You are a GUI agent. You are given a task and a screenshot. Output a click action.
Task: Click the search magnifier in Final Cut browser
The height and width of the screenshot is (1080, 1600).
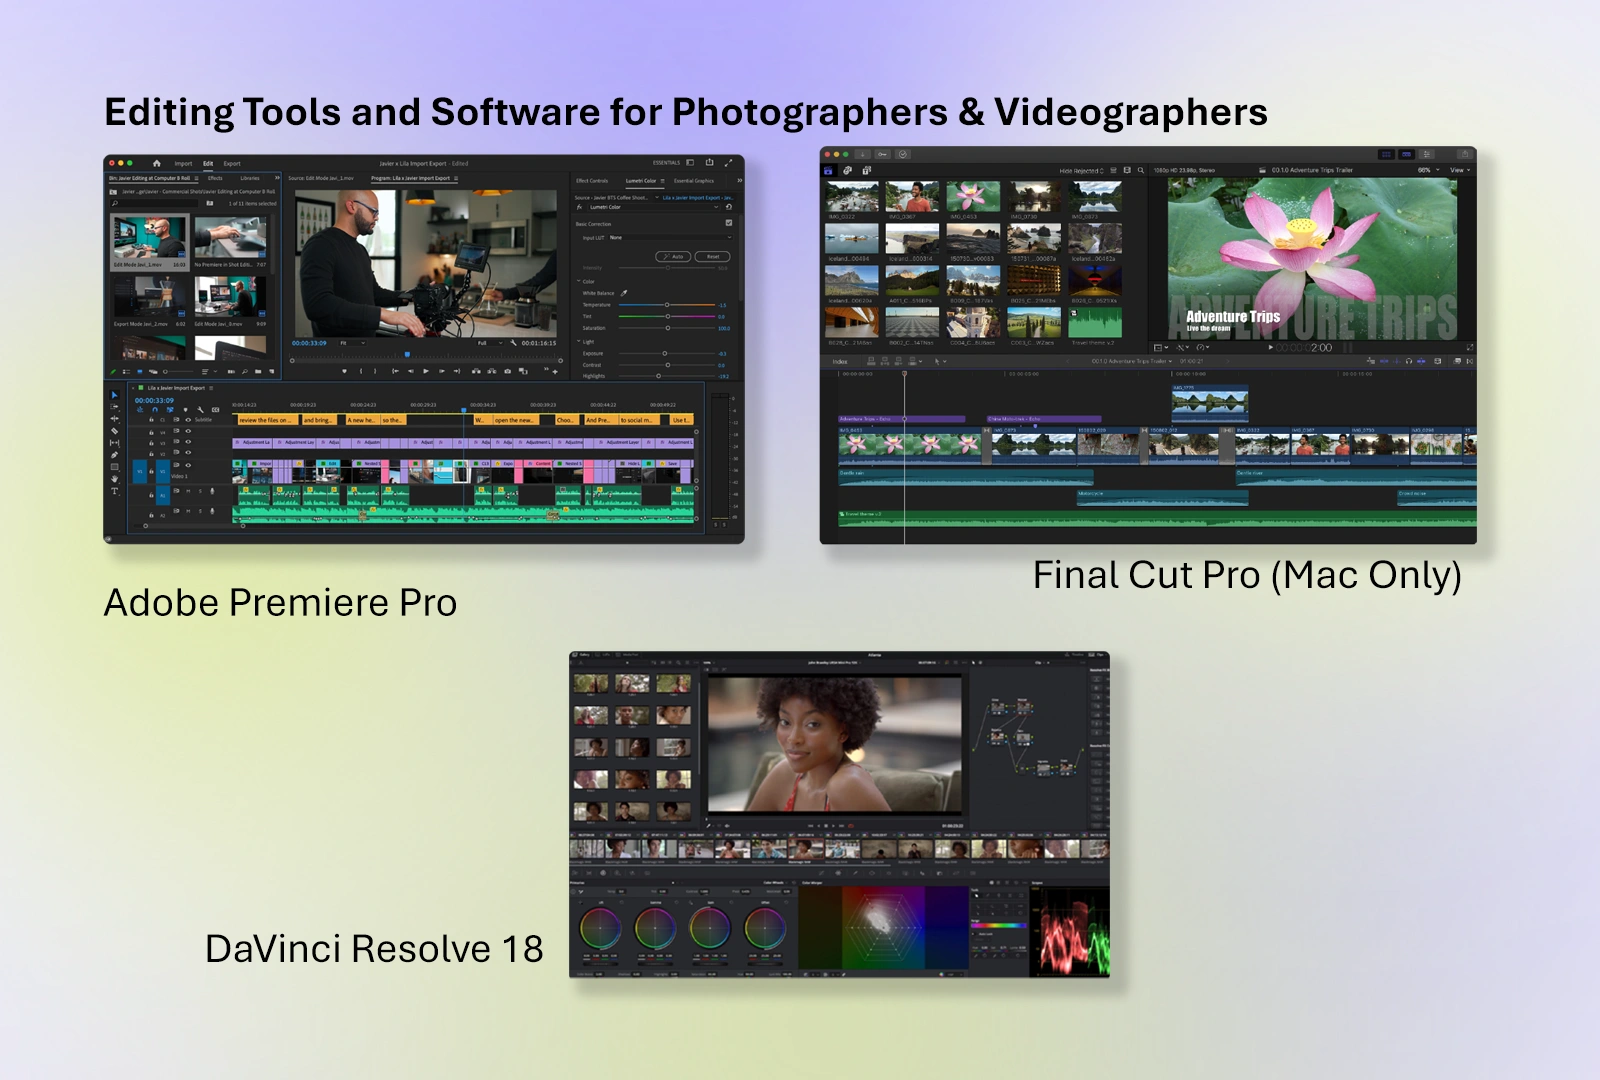coord(1141,171)
